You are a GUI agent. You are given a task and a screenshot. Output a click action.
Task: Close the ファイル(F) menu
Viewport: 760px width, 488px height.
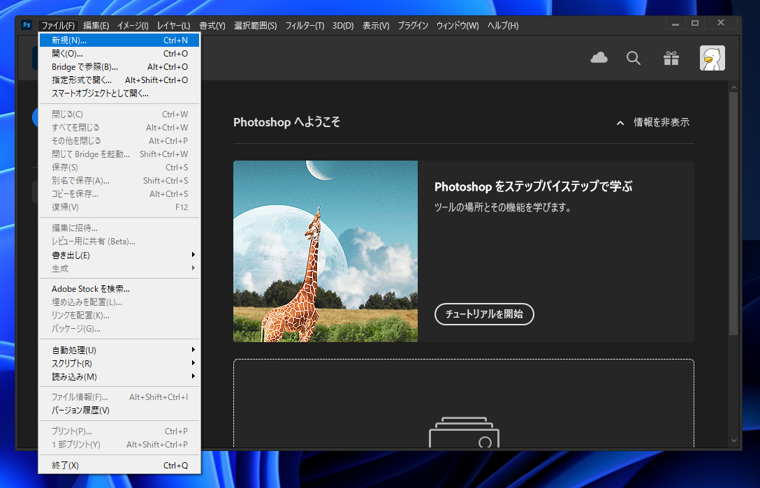coord(58,26)
